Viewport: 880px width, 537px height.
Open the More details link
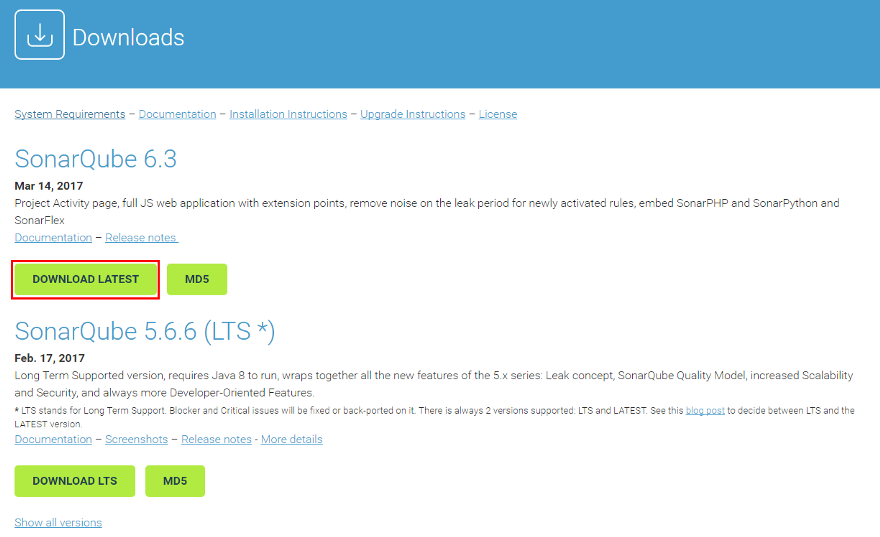(291, 439)
